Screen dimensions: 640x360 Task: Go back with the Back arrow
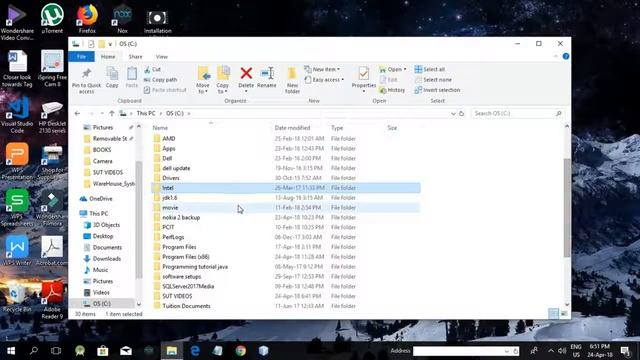78,113
